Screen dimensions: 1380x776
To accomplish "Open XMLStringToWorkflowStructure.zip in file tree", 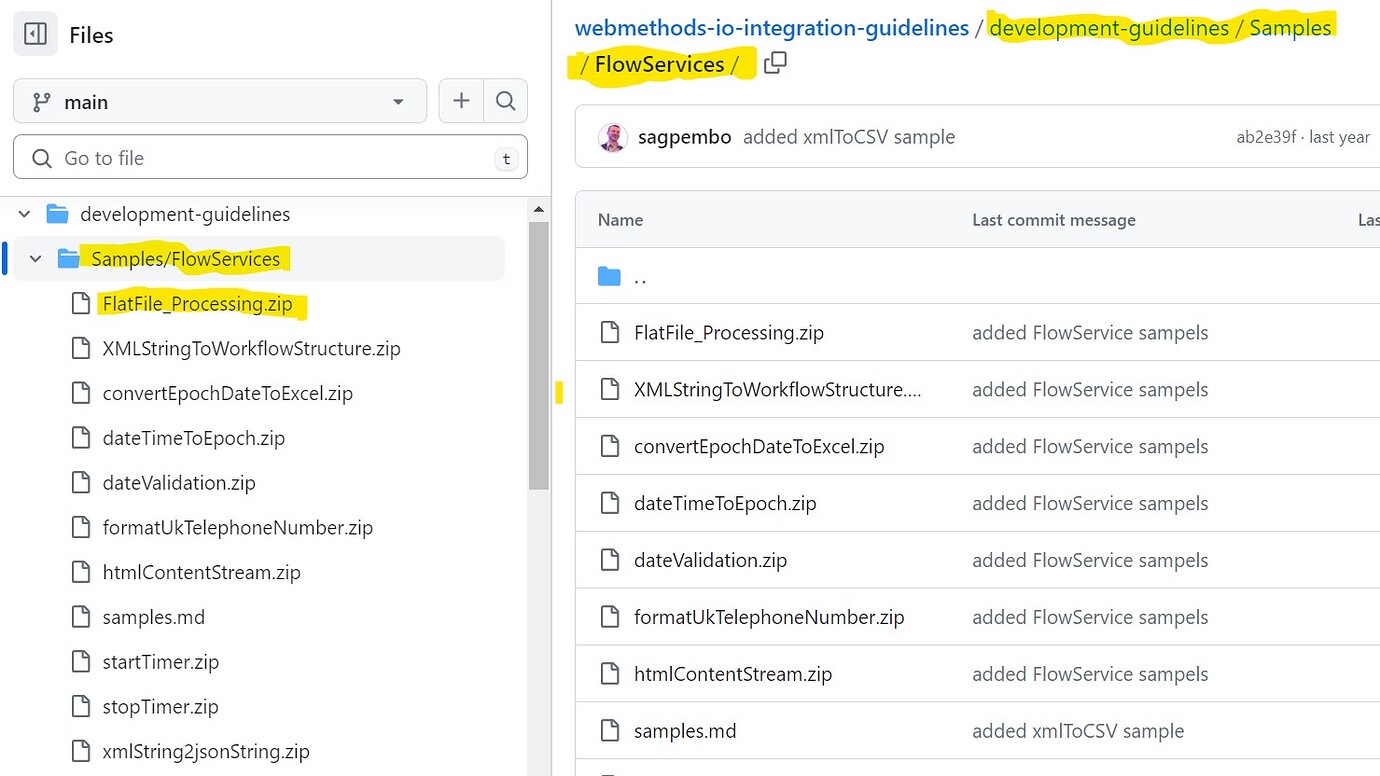I will tap(251, 349).
